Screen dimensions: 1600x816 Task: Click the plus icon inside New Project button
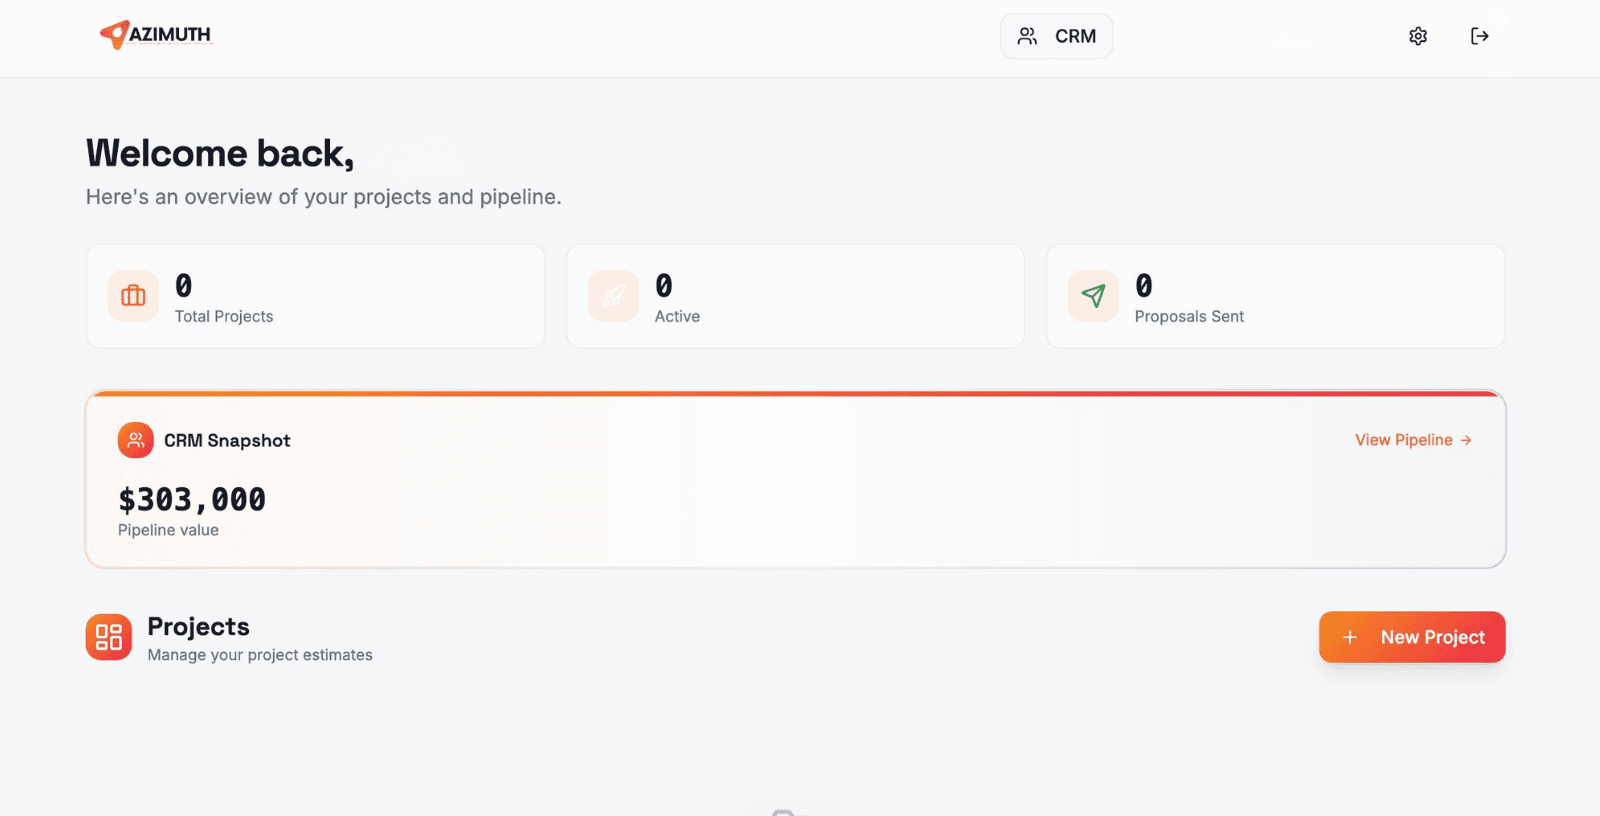click(x=1352, y=637)
